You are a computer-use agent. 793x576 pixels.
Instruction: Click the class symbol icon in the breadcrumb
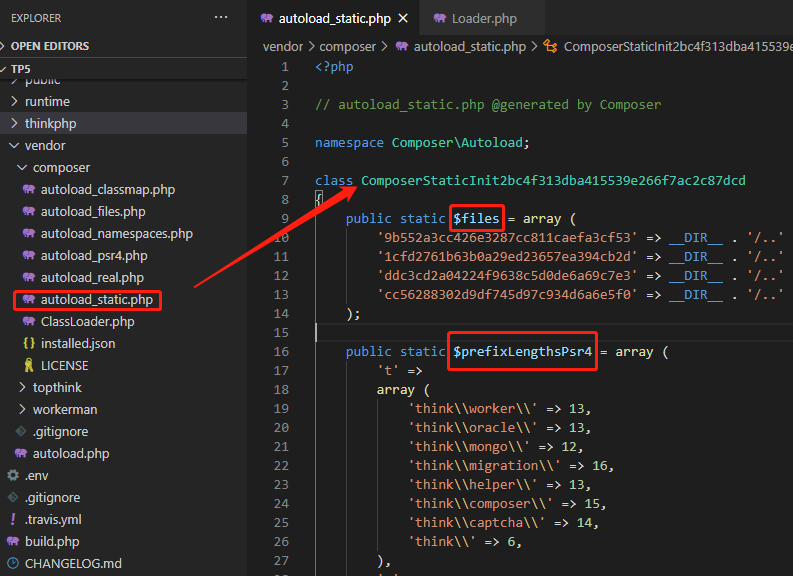pyautogui.click(x=550, y=47)
